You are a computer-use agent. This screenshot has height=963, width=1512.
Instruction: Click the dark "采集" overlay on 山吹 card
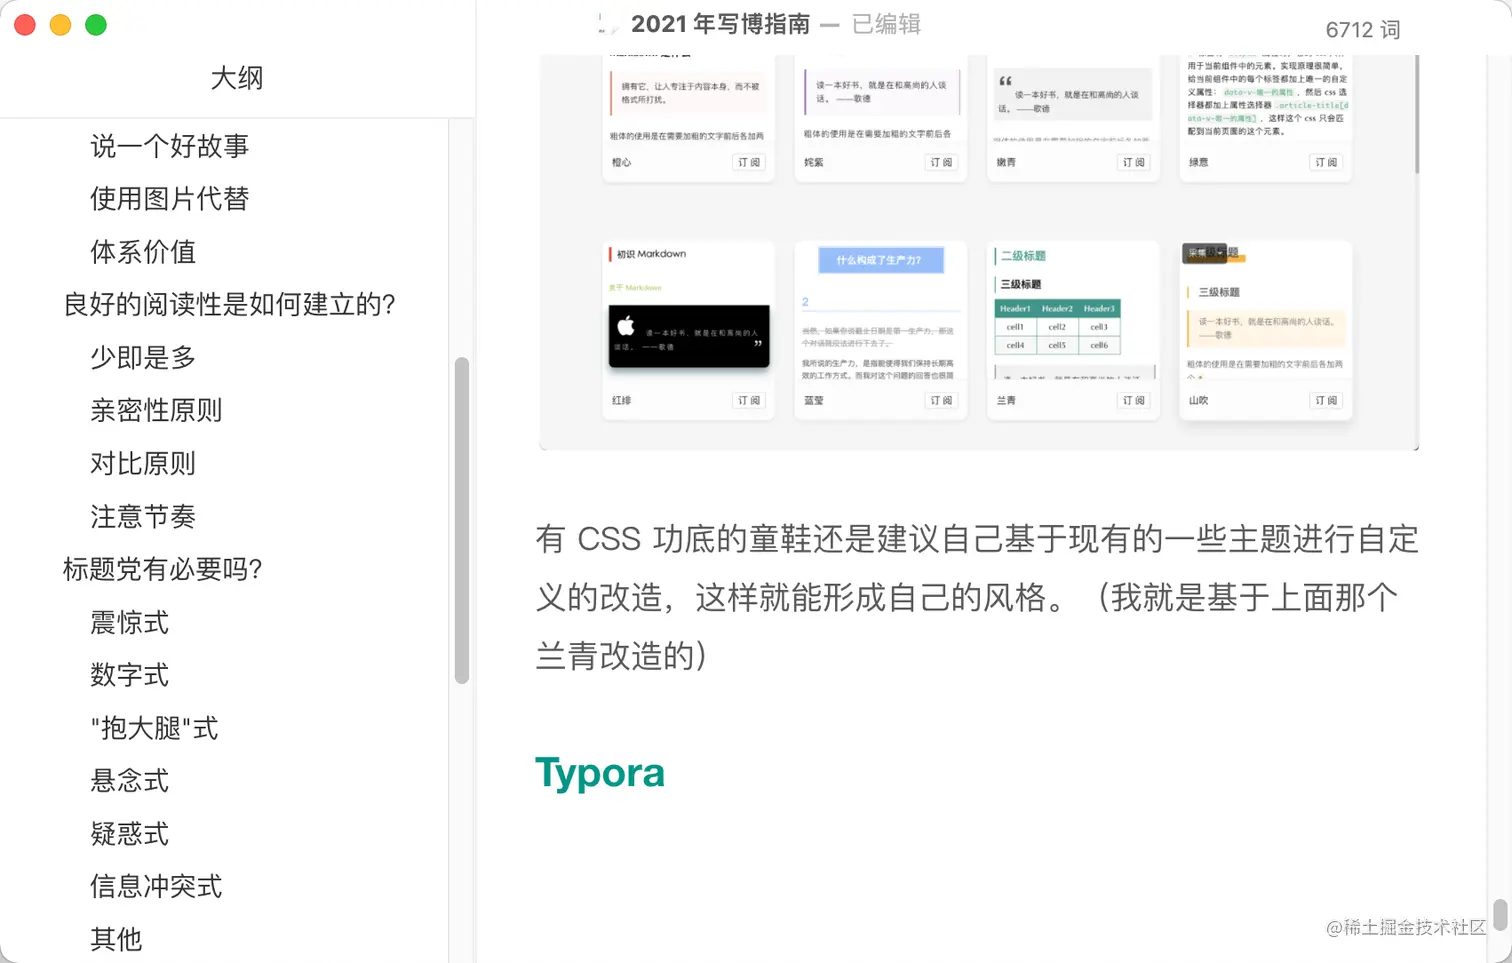1205,253
